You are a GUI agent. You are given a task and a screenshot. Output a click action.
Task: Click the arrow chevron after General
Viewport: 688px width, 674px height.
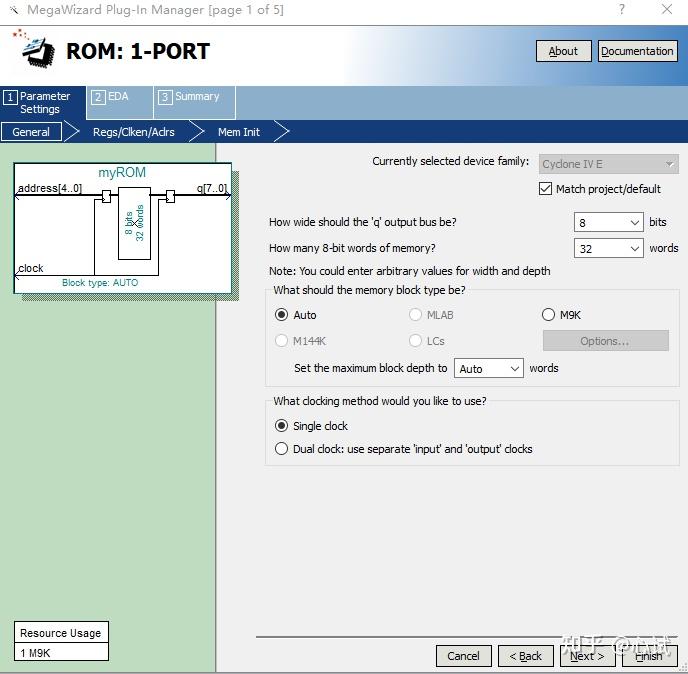[x=72, y=132]
